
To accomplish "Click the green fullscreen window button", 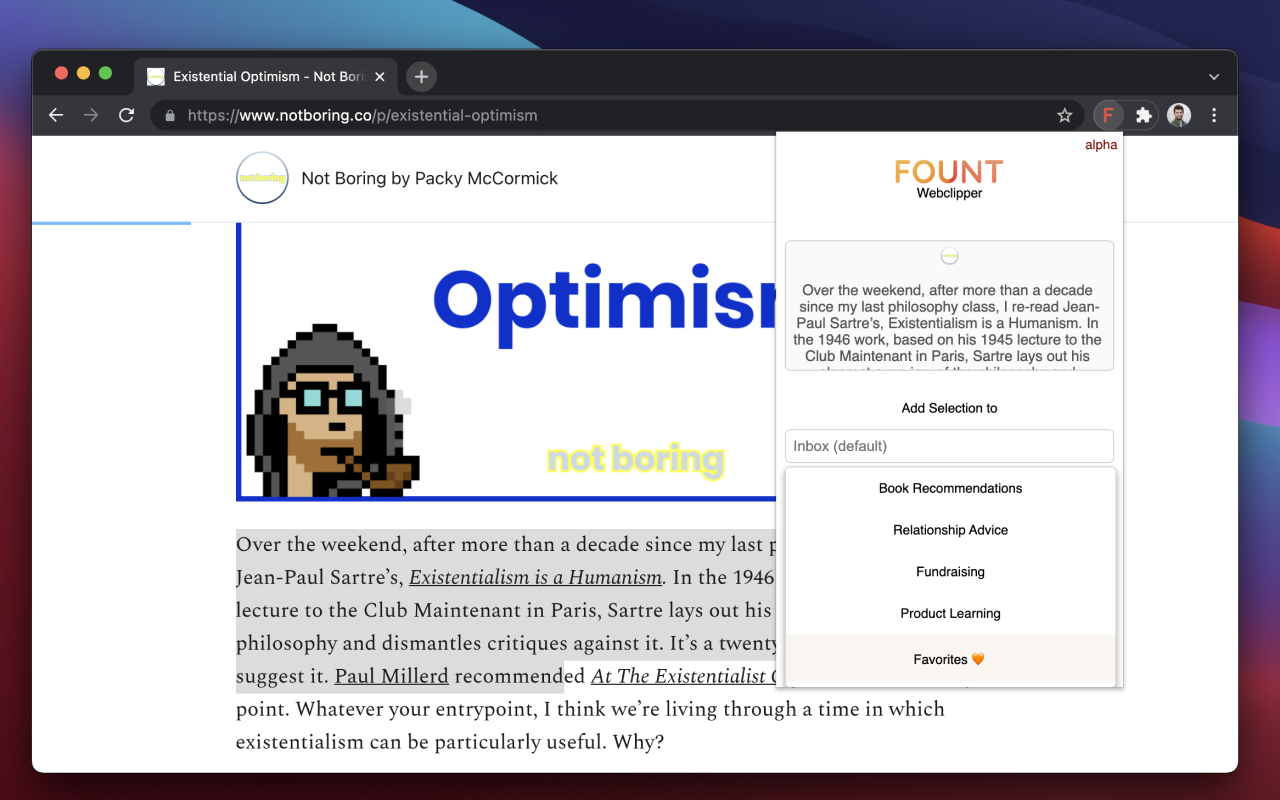I will pyautogui.click(x=105, y=73).
